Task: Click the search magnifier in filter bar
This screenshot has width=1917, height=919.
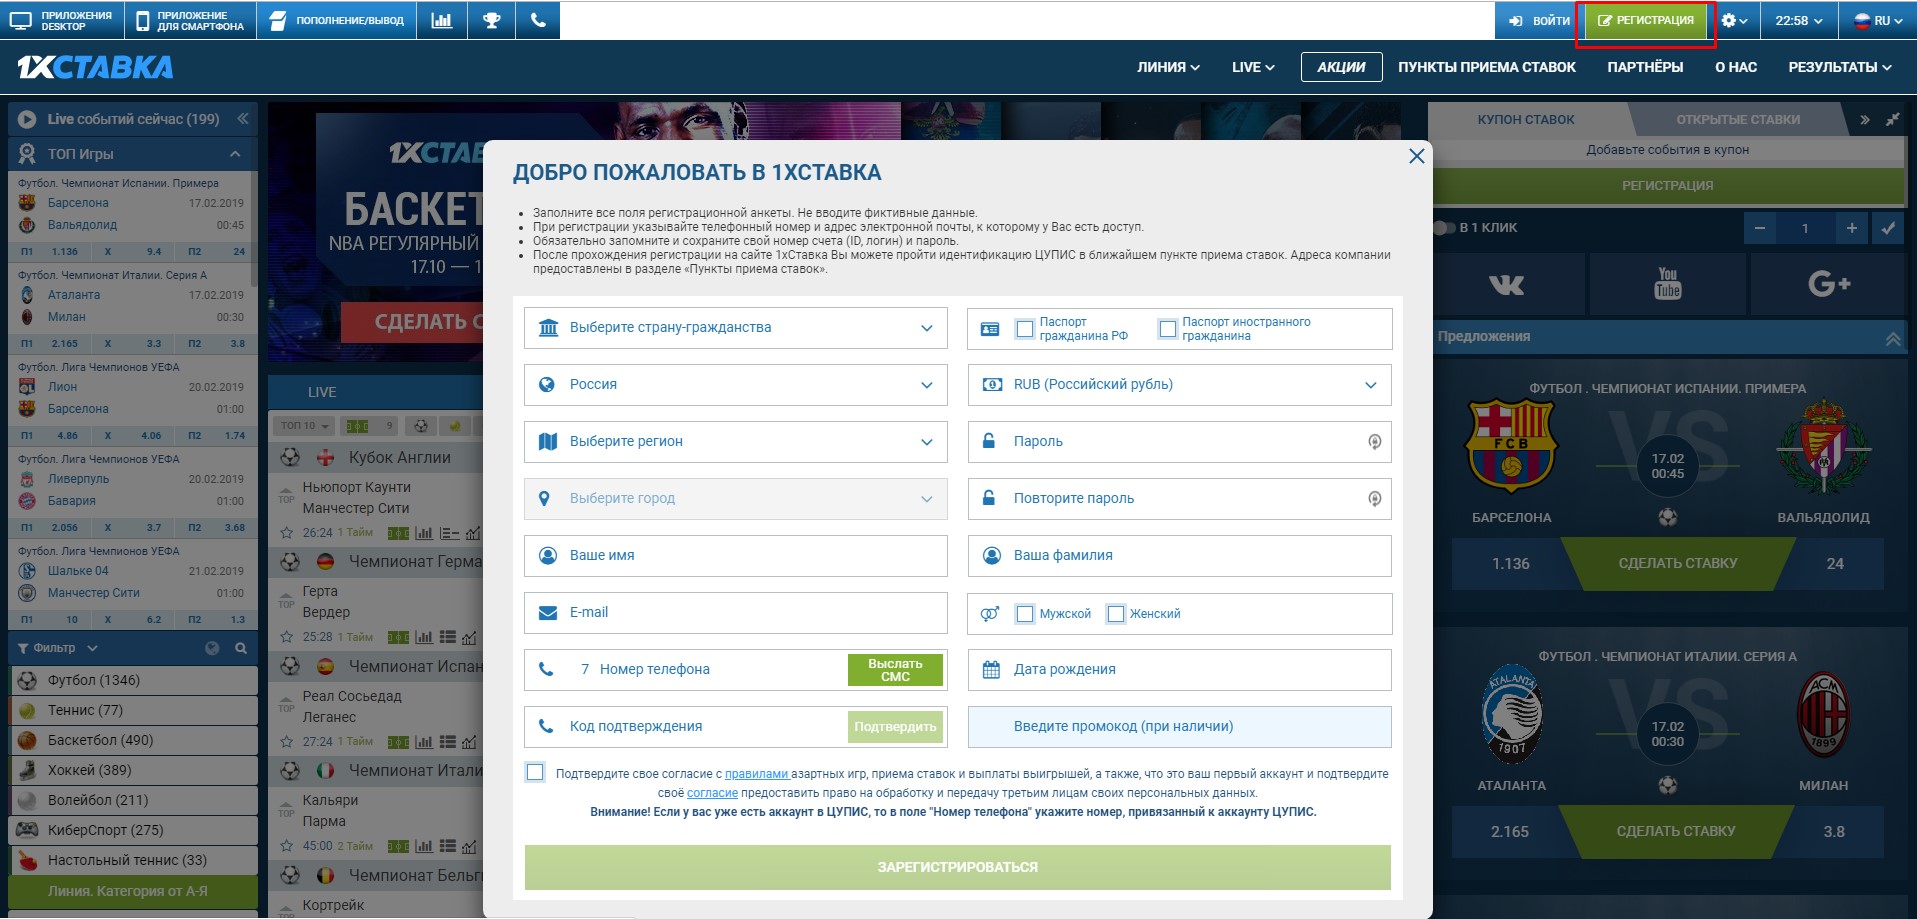Action: pyautogui.click(x=241, y=648)
